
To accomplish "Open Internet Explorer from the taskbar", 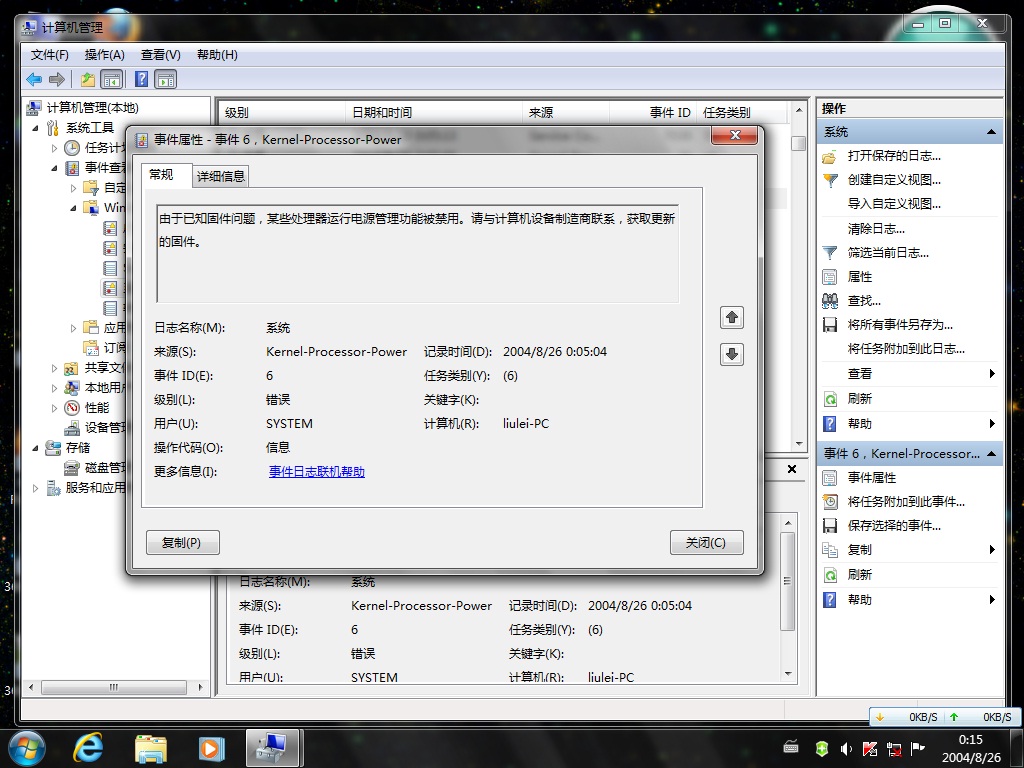I will pos(89,747).
